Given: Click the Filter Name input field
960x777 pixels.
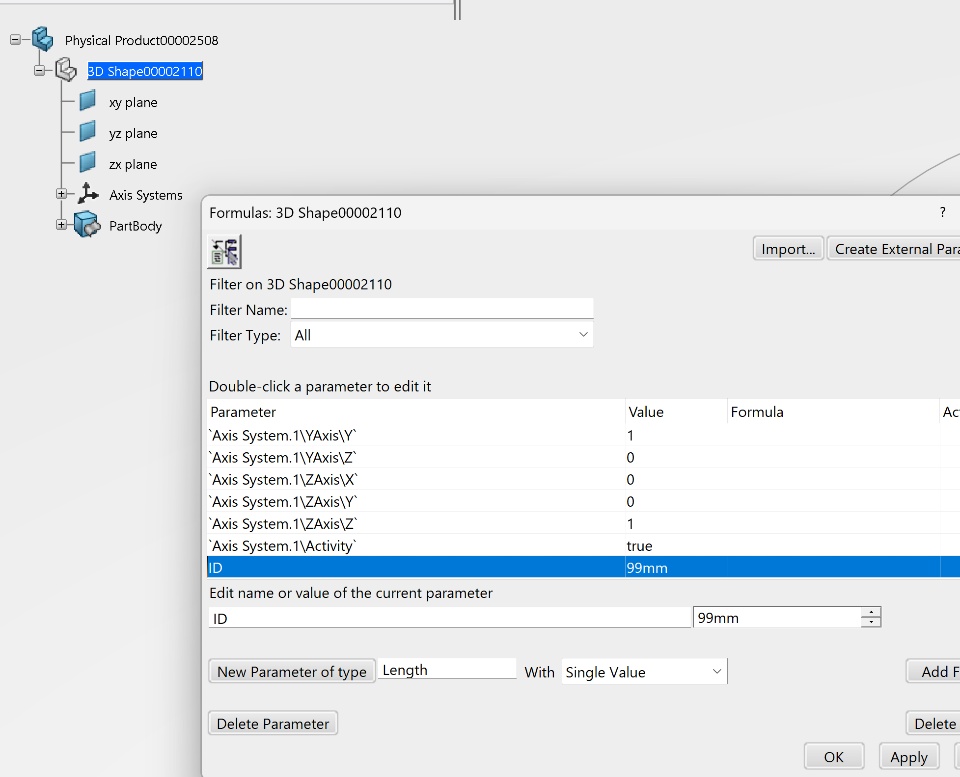Looking at the screenshot, I should coord(441,309).
